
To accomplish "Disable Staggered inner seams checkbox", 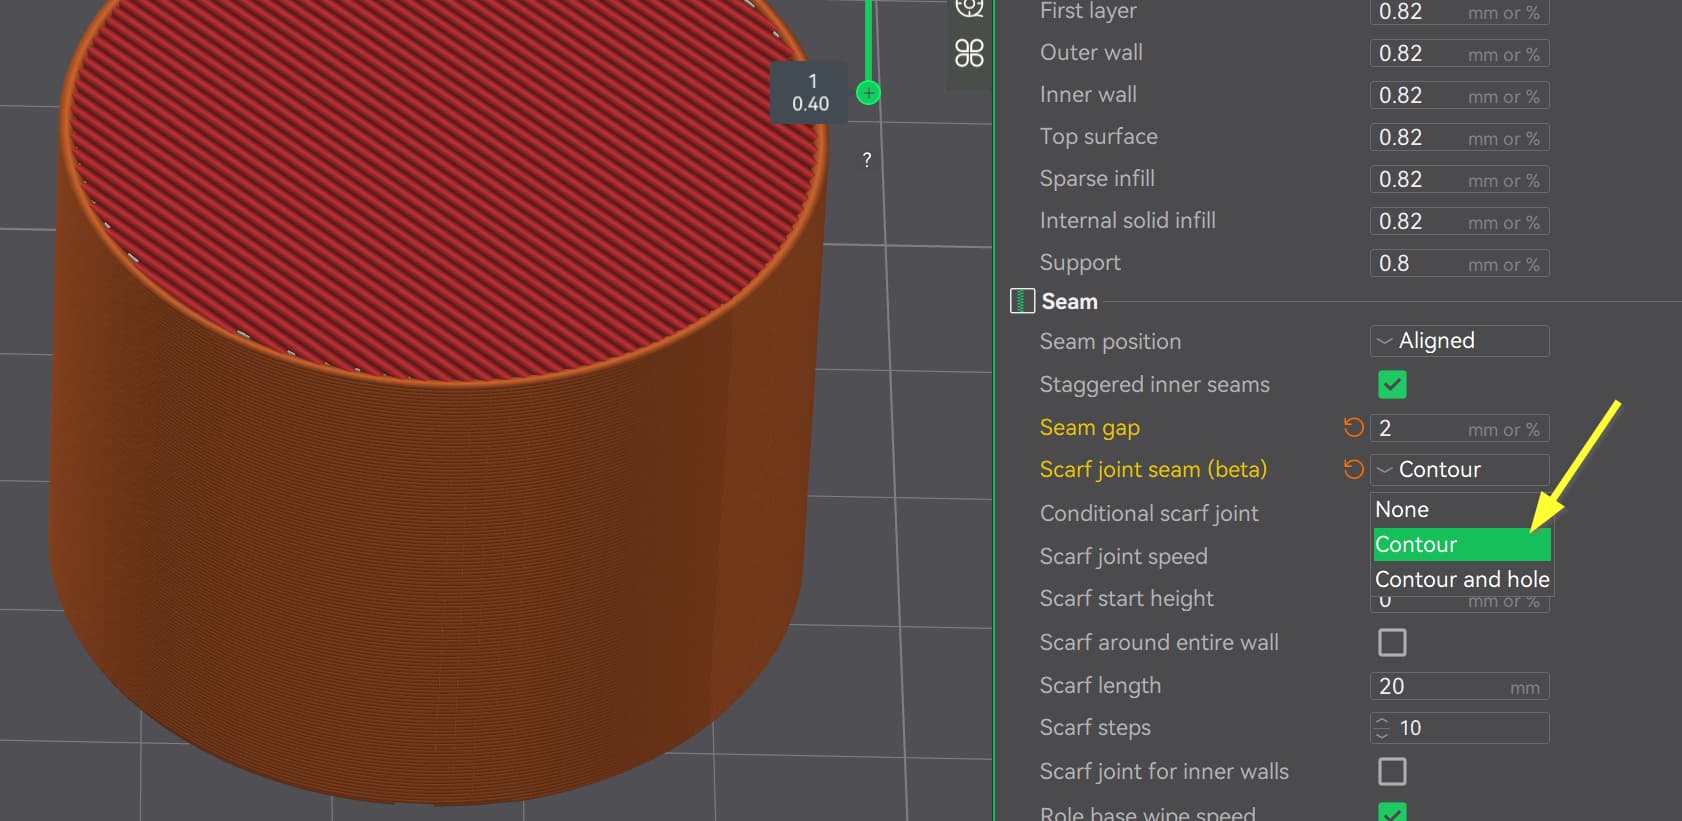I will pos(1392,385).
